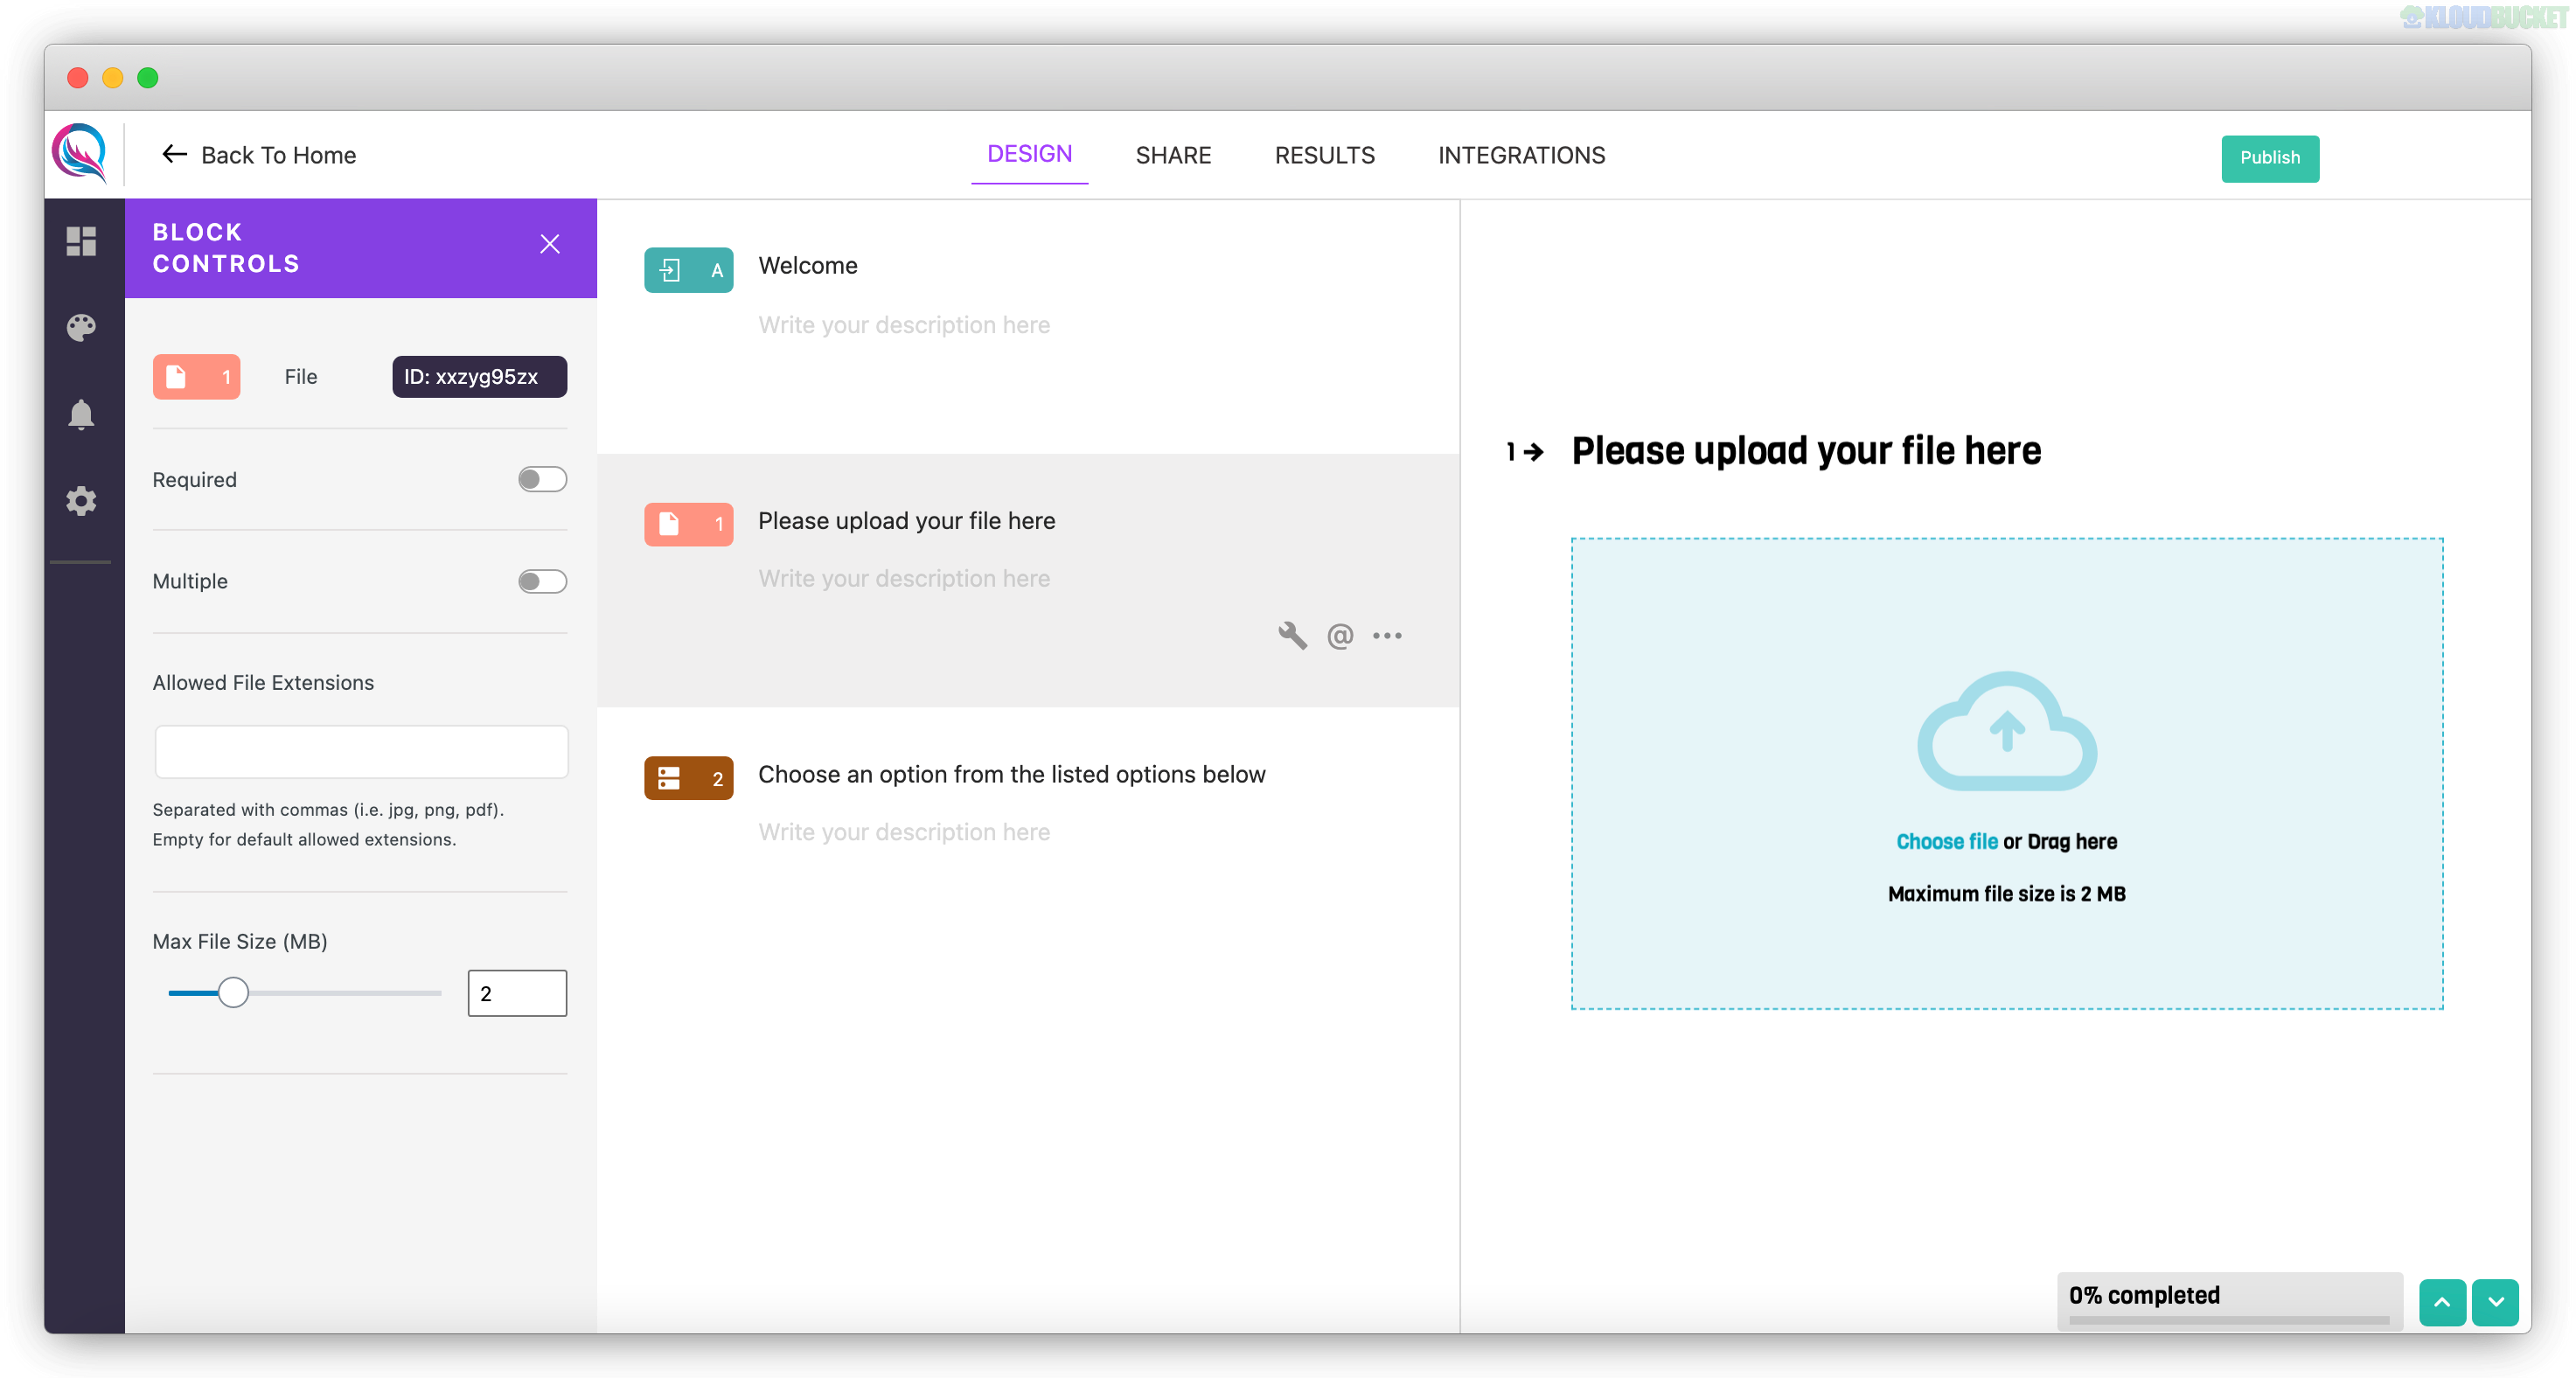Image resolution: width=2576 pixels, height=1378 pixels.
Task: Click the Choose file link
Action: click(x=1946, y=841)
